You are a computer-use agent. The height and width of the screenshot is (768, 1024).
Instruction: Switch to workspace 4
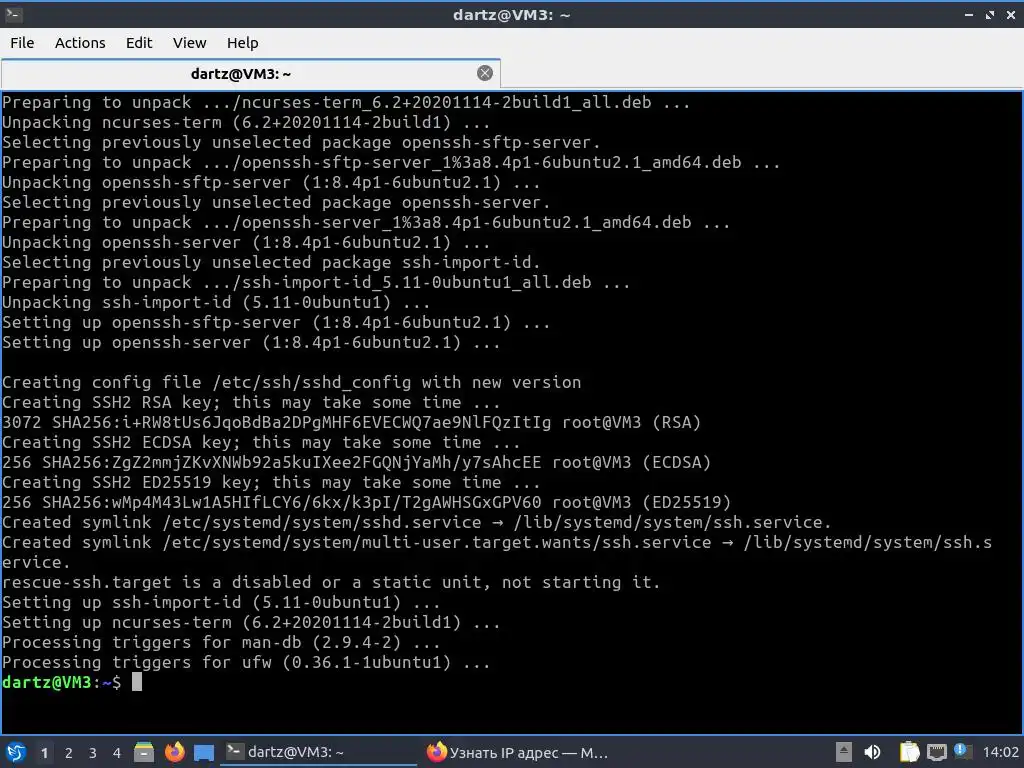[x=117, y=753]
